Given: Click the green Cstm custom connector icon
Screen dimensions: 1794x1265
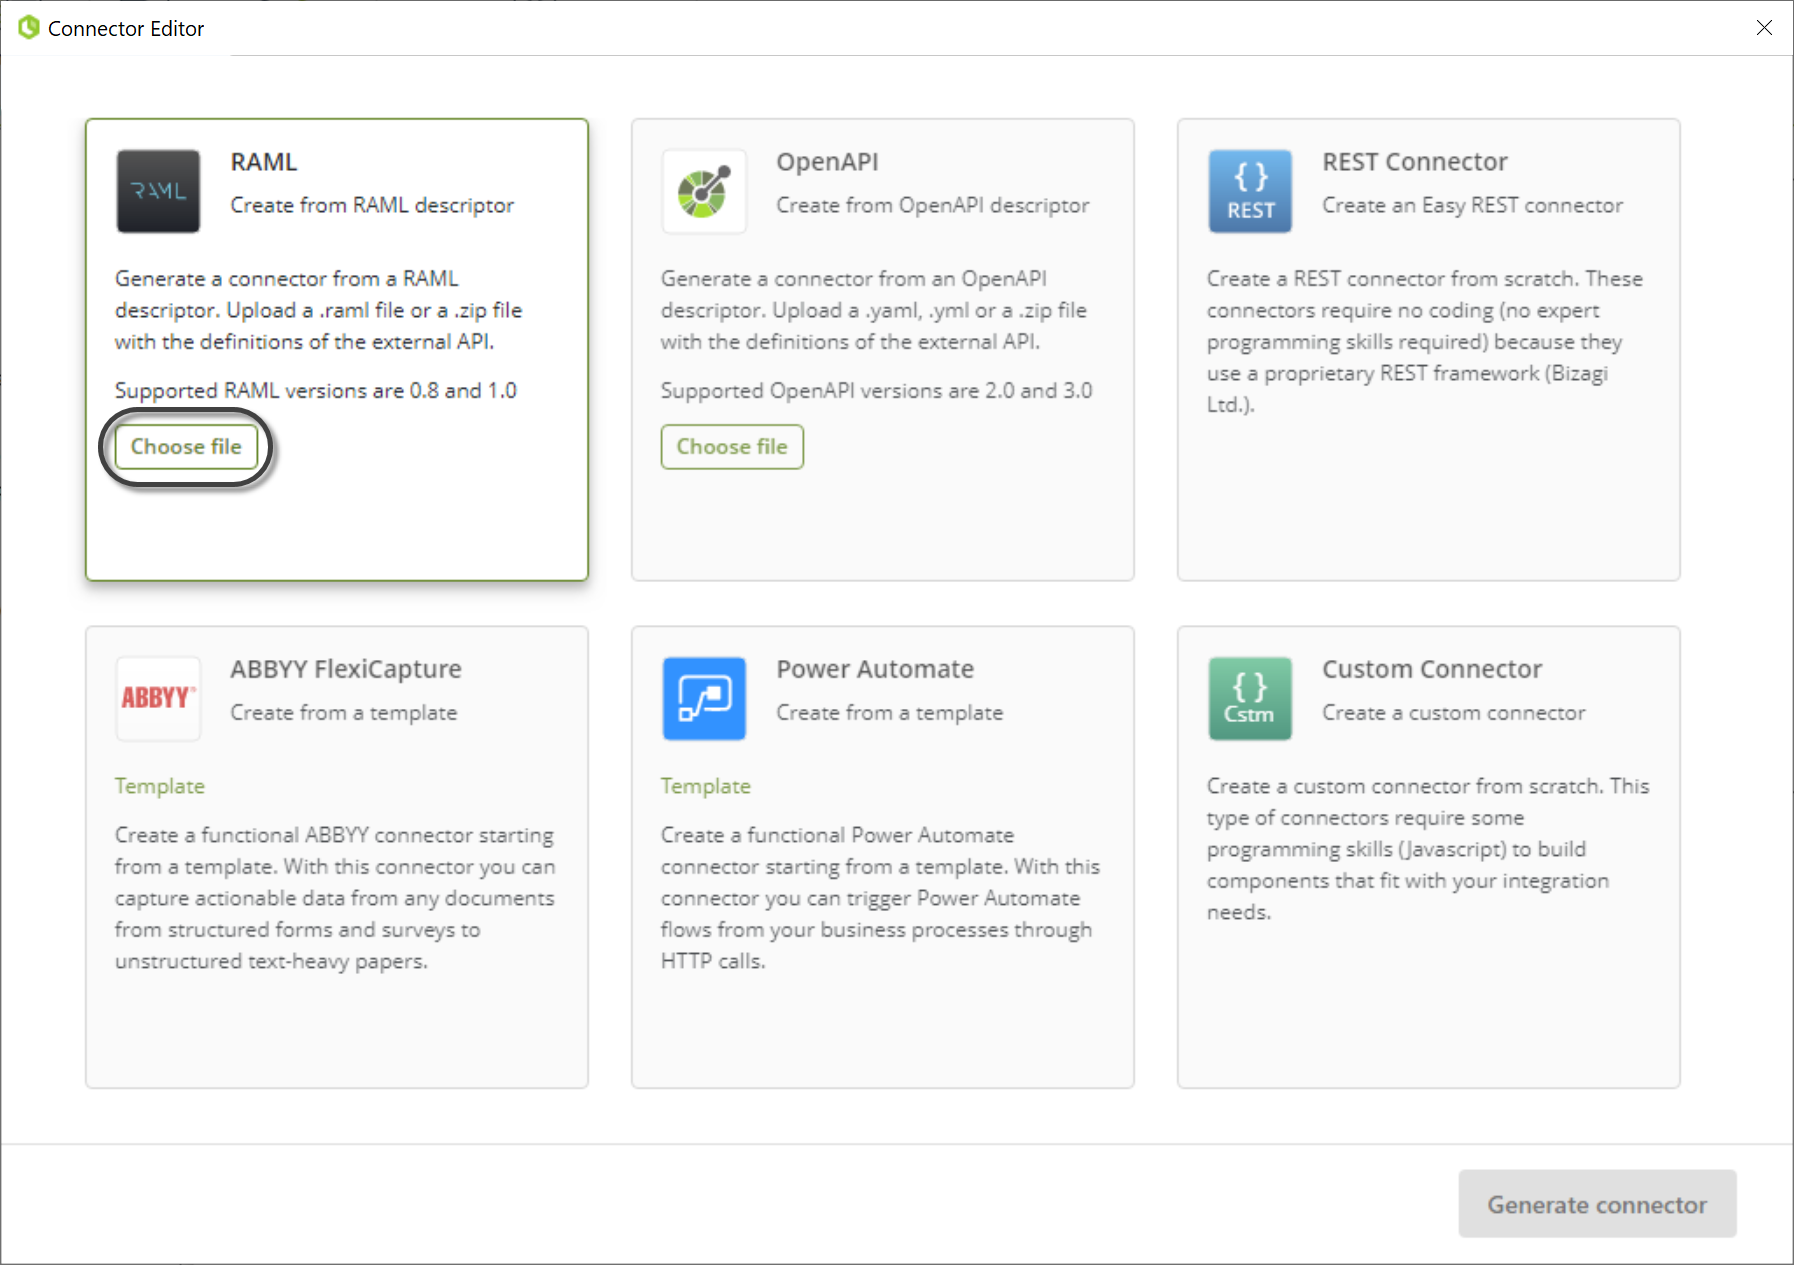Looking at the screenshot, I should (1250, 698).
